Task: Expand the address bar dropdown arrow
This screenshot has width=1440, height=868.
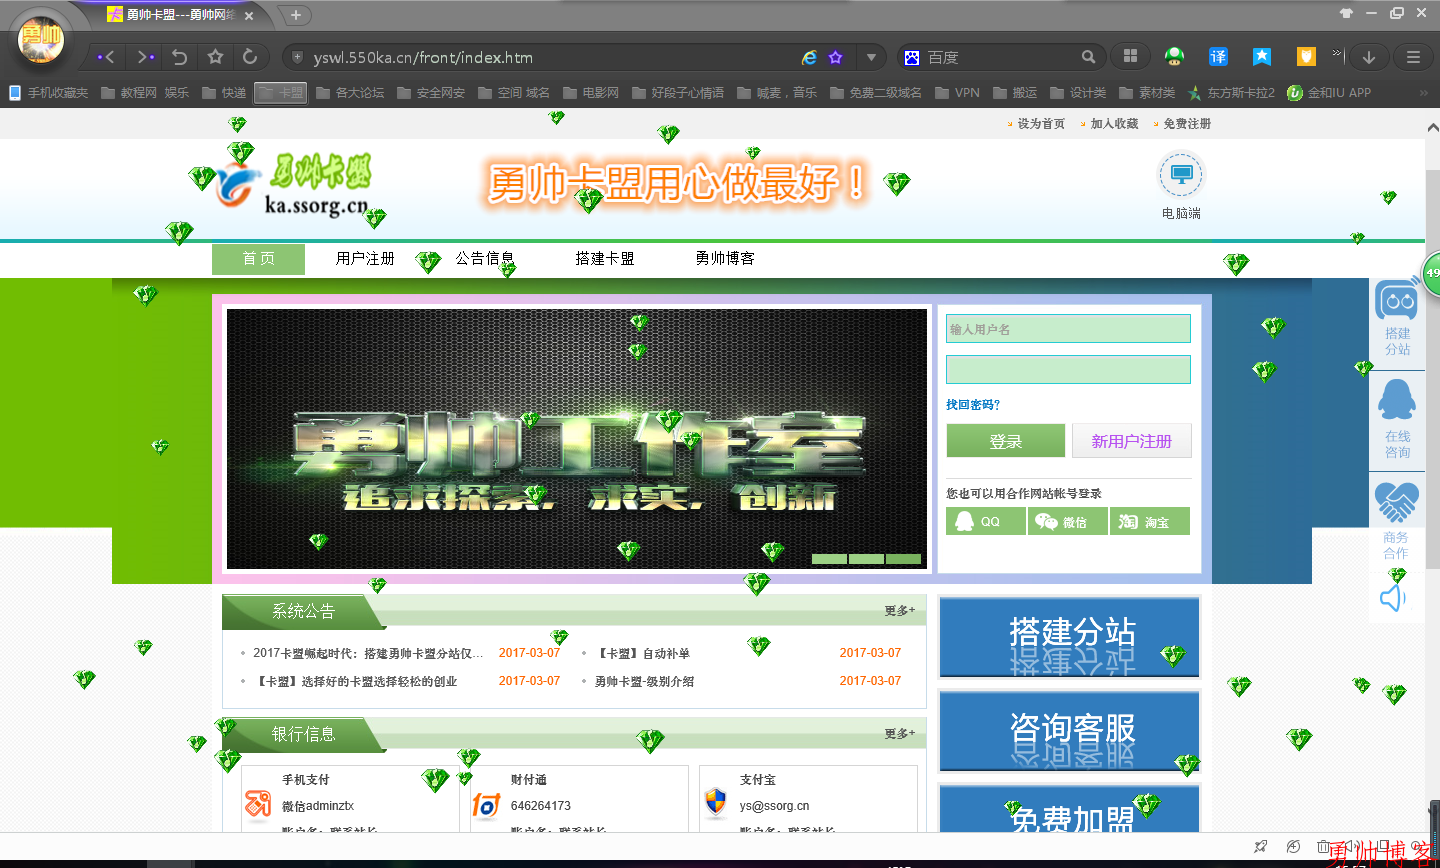Action: pos(871,57)
